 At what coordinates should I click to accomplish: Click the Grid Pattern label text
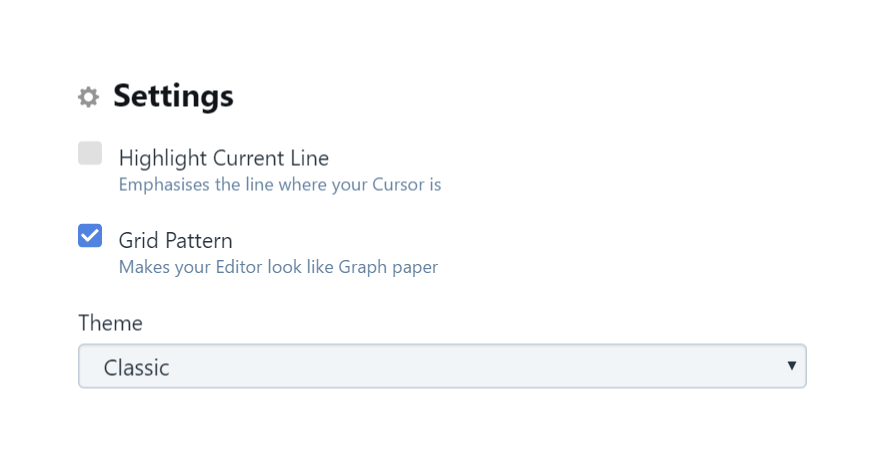[x=175, y=241]
